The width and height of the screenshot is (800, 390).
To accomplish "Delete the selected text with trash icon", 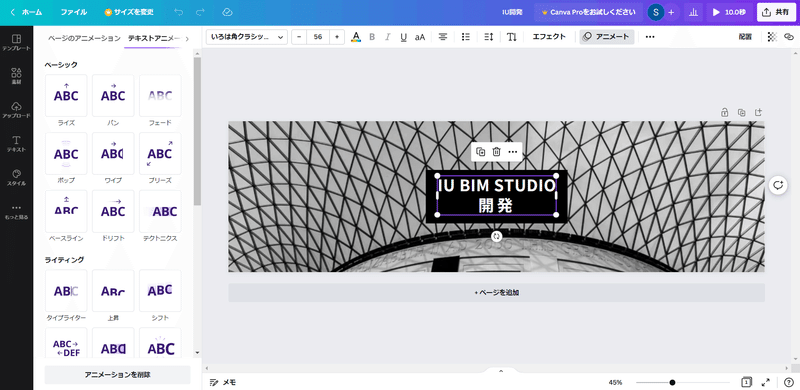I will (496, 152).
